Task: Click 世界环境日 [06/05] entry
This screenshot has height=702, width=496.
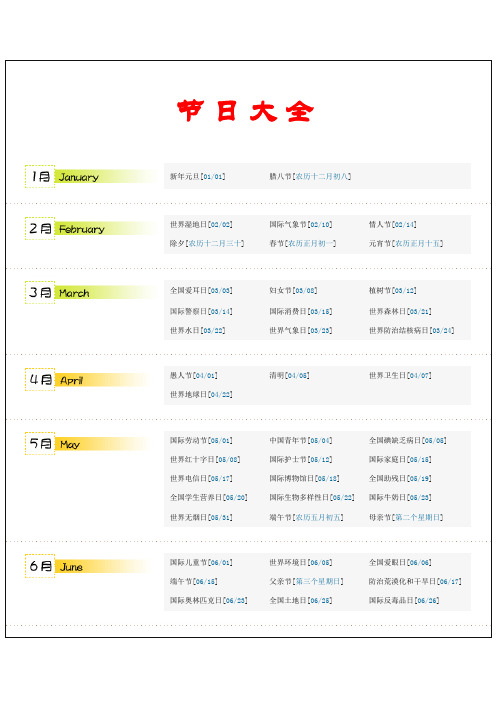Action: [x=301, y=562]
